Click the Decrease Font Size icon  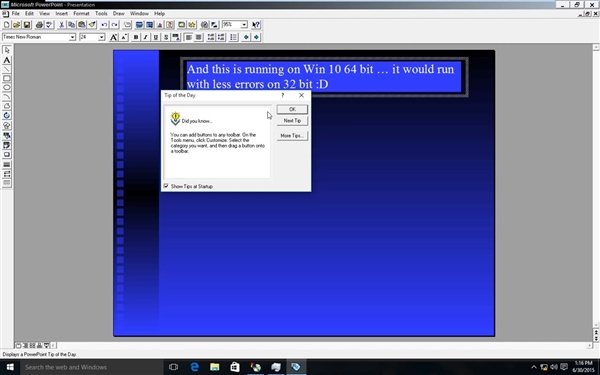pyautogui.click(x=124, y=37)
